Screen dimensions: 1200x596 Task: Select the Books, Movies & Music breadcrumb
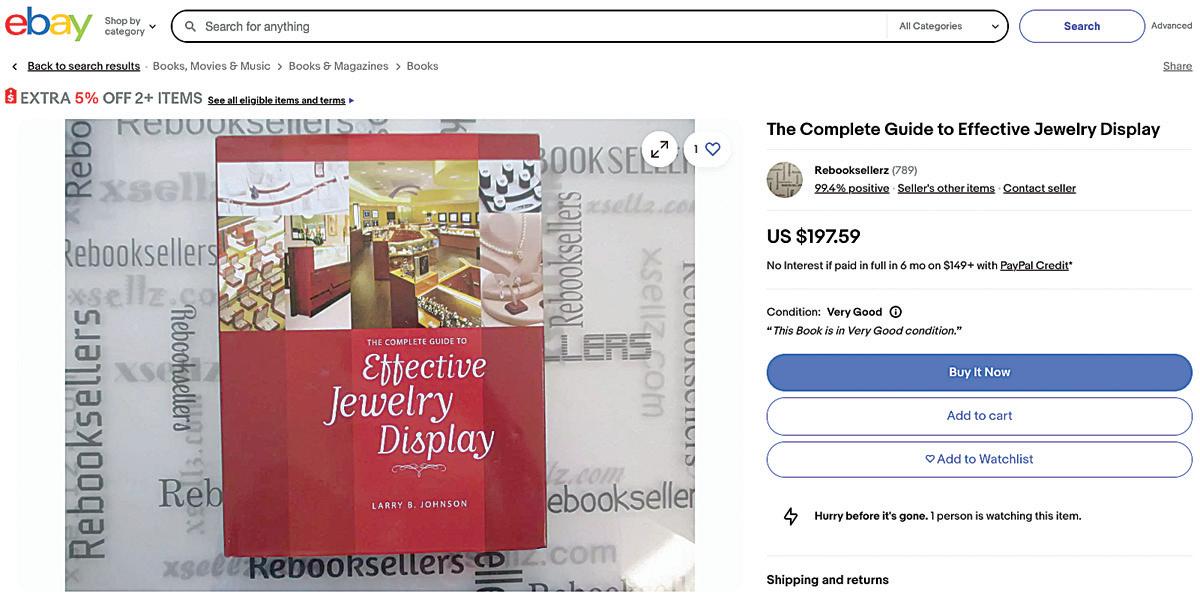pyautogui.click(x=212, y=67)
